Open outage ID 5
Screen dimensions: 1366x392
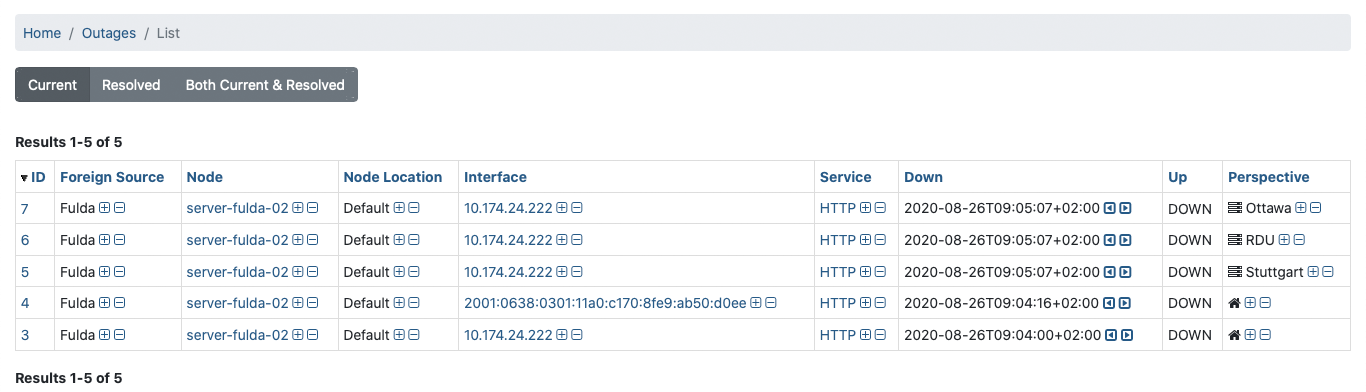tap(25, 272)
